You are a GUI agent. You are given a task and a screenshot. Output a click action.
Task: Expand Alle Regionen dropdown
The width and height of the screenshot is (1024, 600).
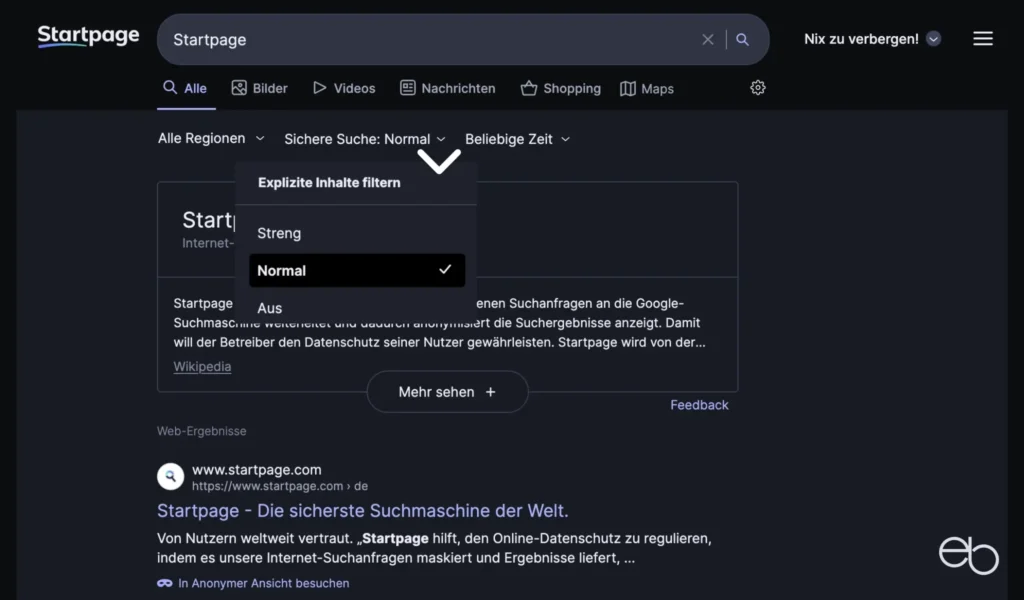[x=211, y=138]
